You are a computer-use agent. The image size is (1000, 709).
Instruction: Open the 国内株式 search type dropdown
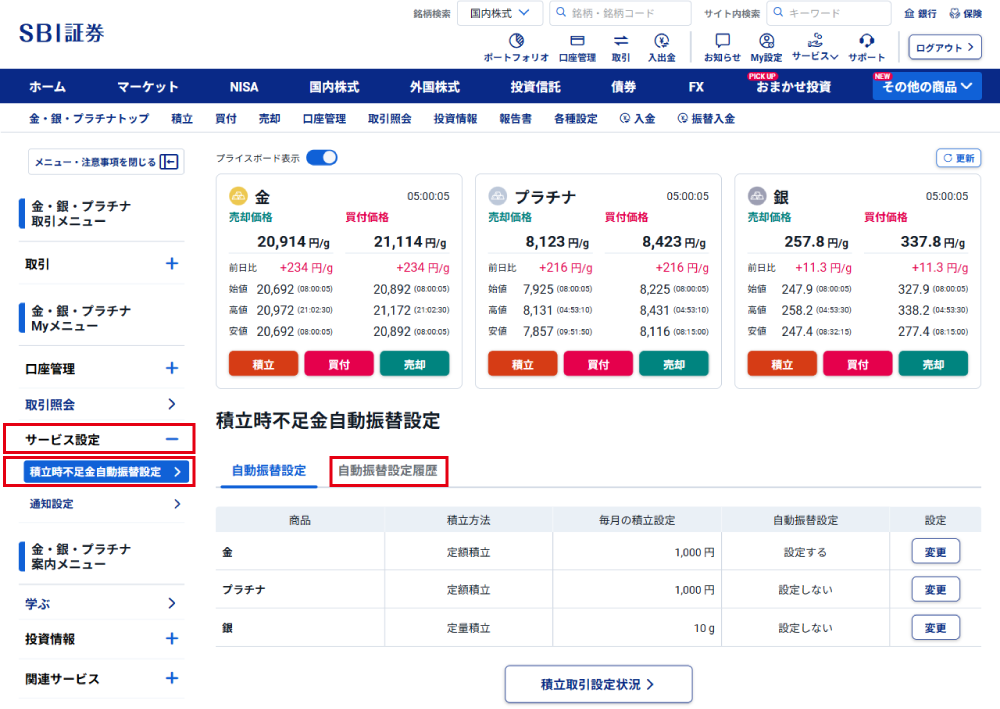coord(500,13)
